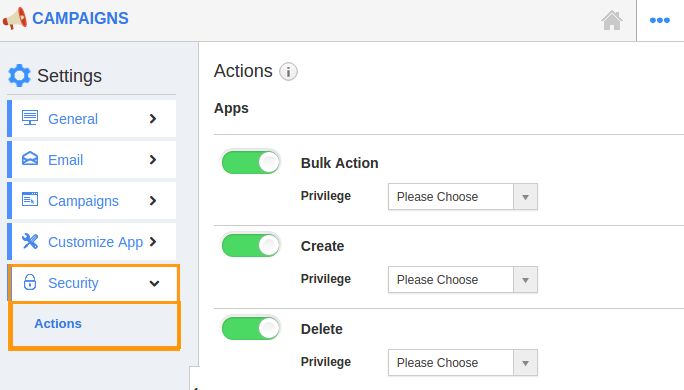This screenshot has width=684, height=390.
Task: Expand the Customize App chevron
Action: pyautogui.click(x=153, y=242)
